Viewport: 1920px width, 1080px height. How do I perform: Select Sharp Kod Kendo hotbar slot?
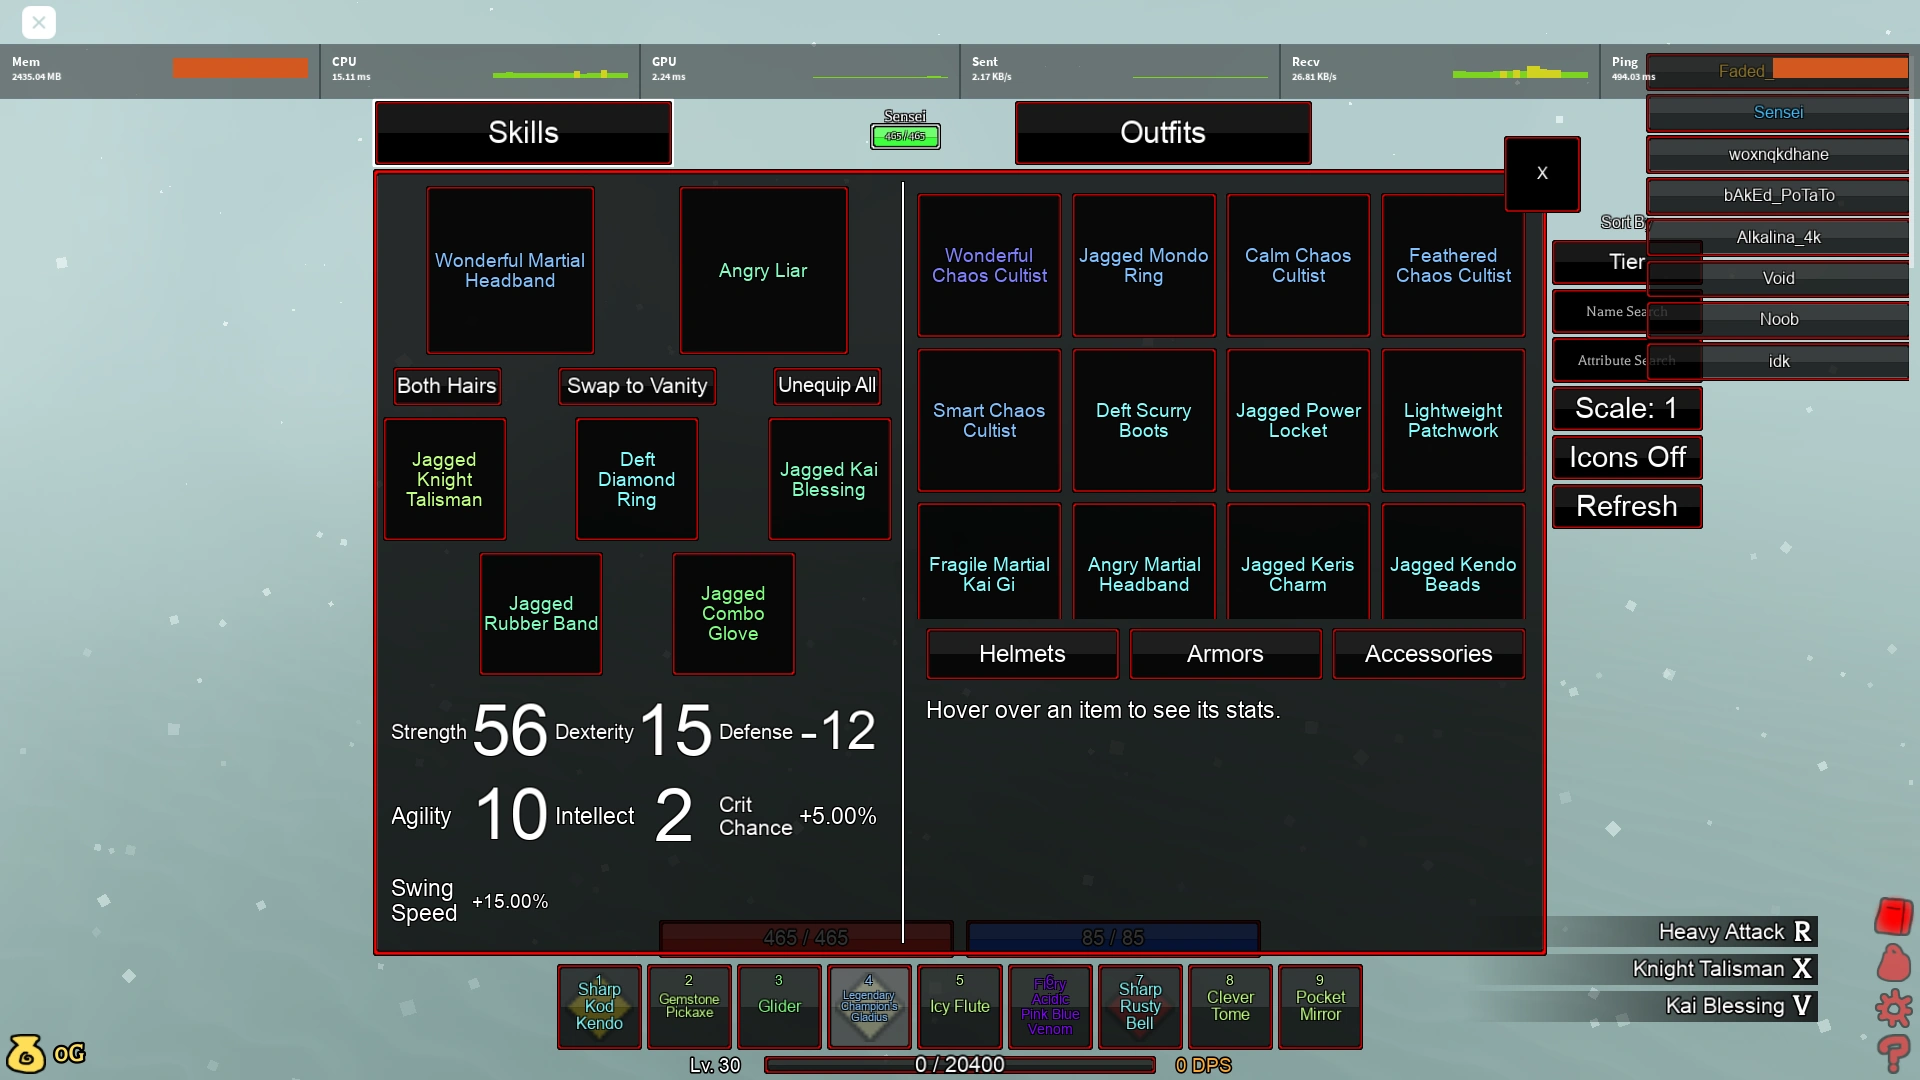coord(599,1006)
